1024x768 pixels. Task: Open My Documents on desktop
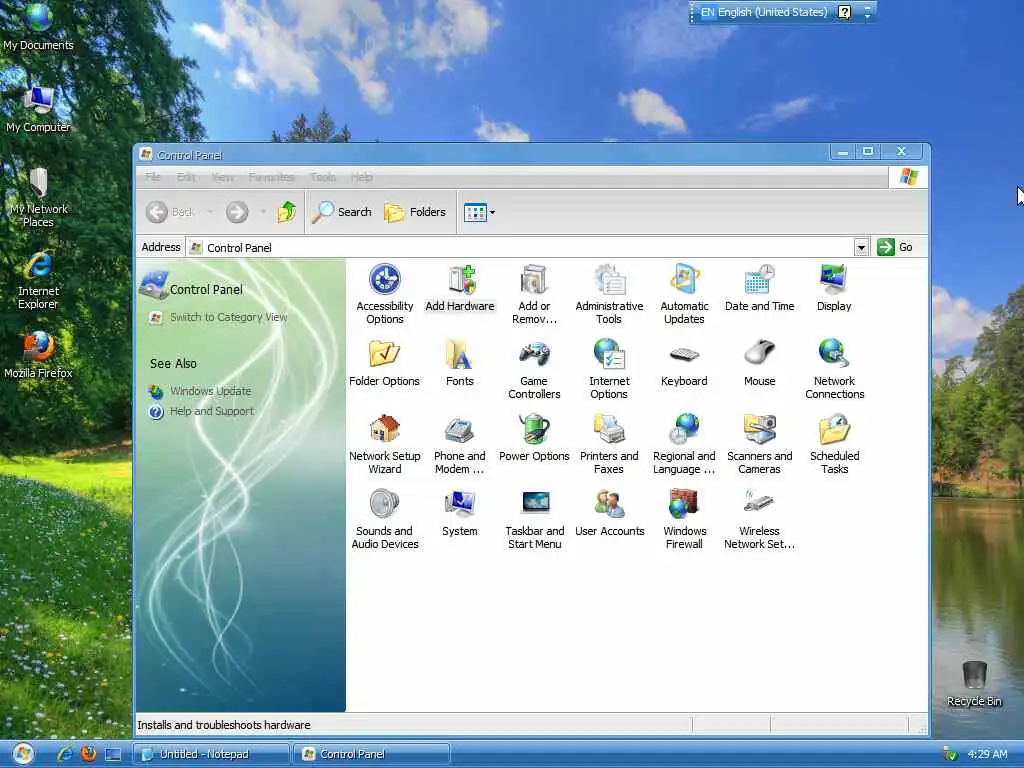[38, 27]
